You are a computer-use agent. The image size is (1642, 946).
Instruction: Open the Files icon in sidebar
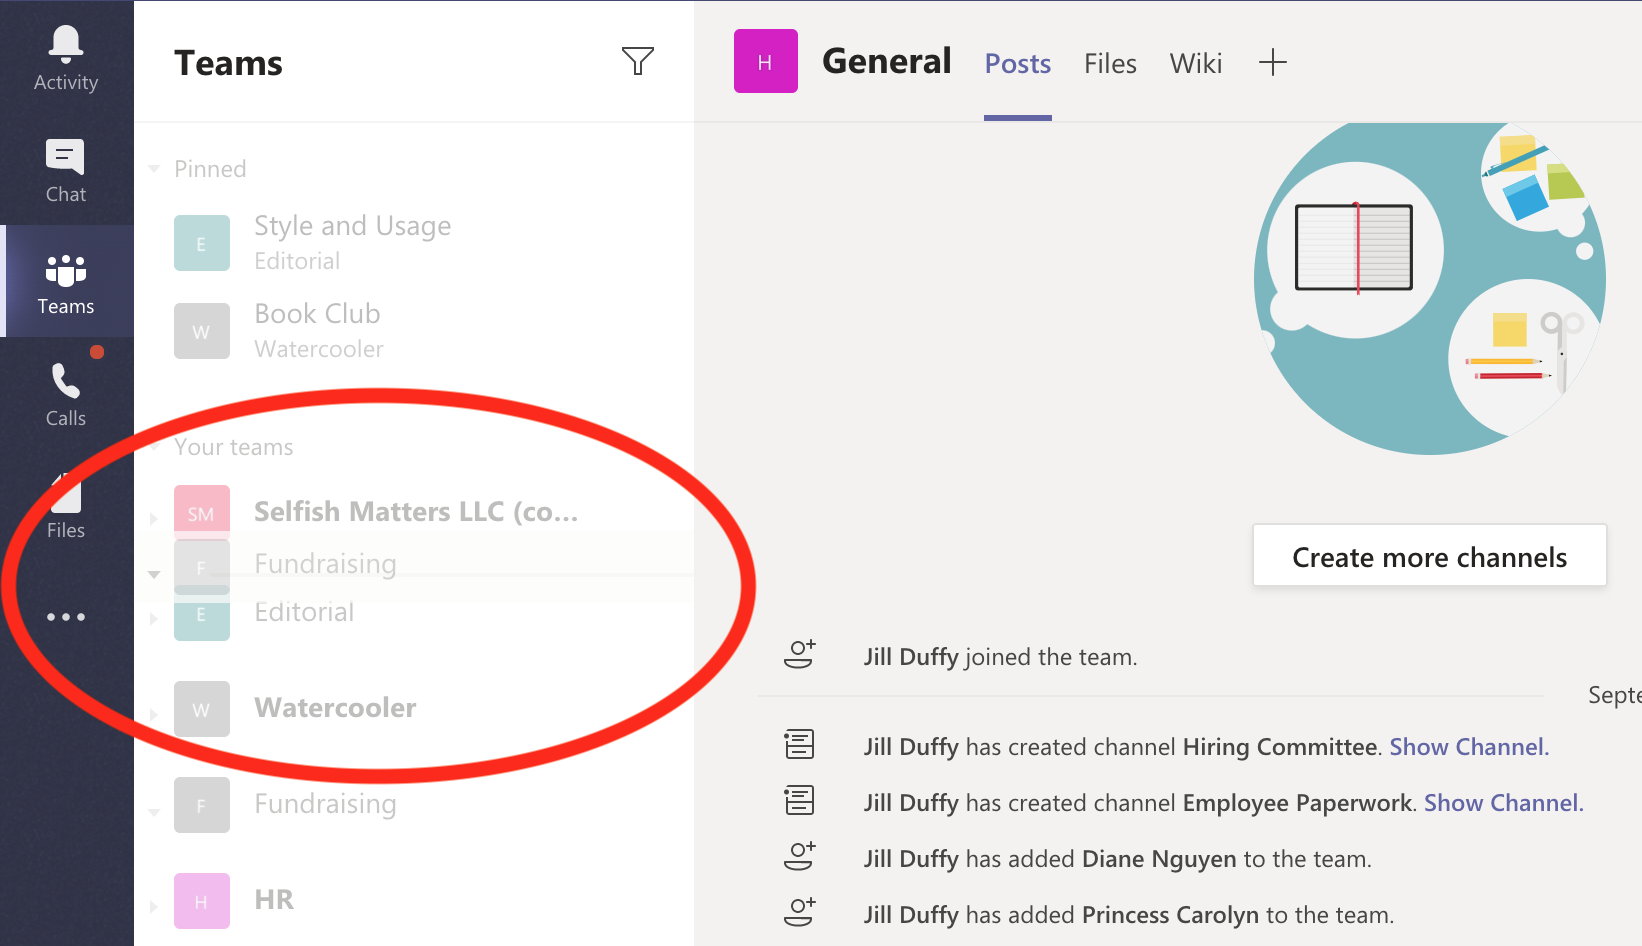[x=66, y=492]
